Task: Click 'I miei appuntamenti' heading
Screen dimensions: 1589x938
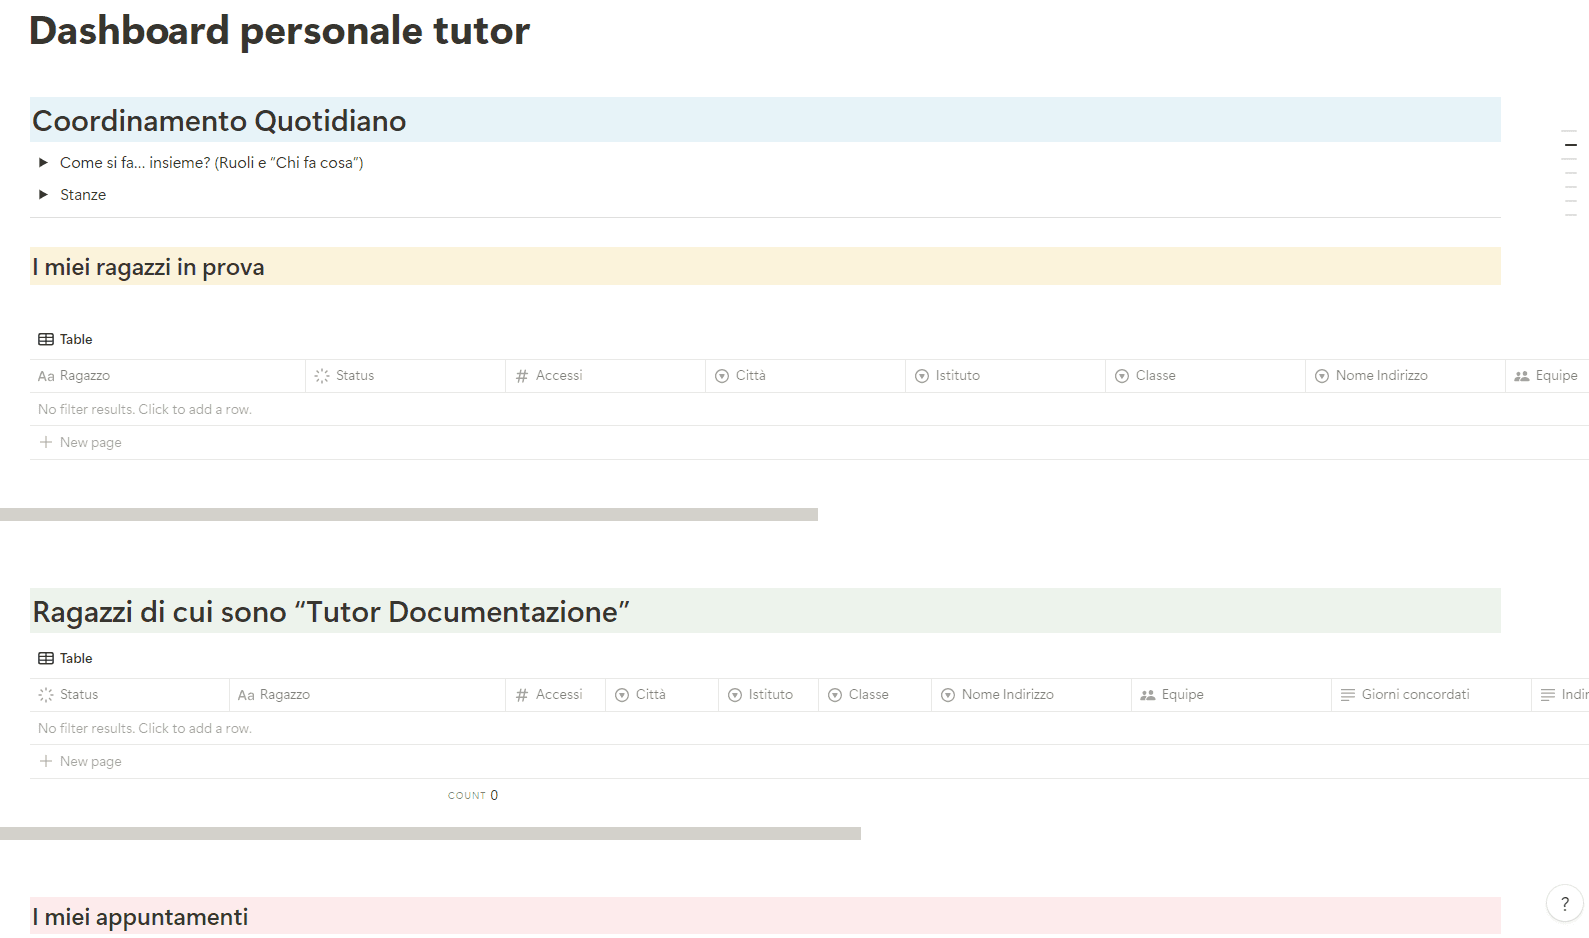Action: click(x=140, y=917)
